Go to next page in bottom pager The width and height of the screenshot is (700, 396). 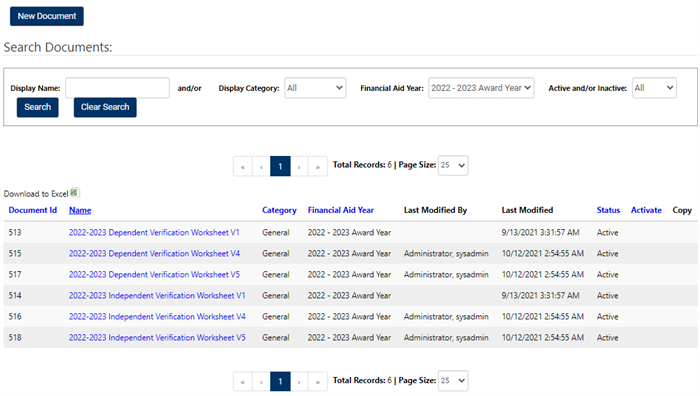pyautogui.click(x=299, y=382)
